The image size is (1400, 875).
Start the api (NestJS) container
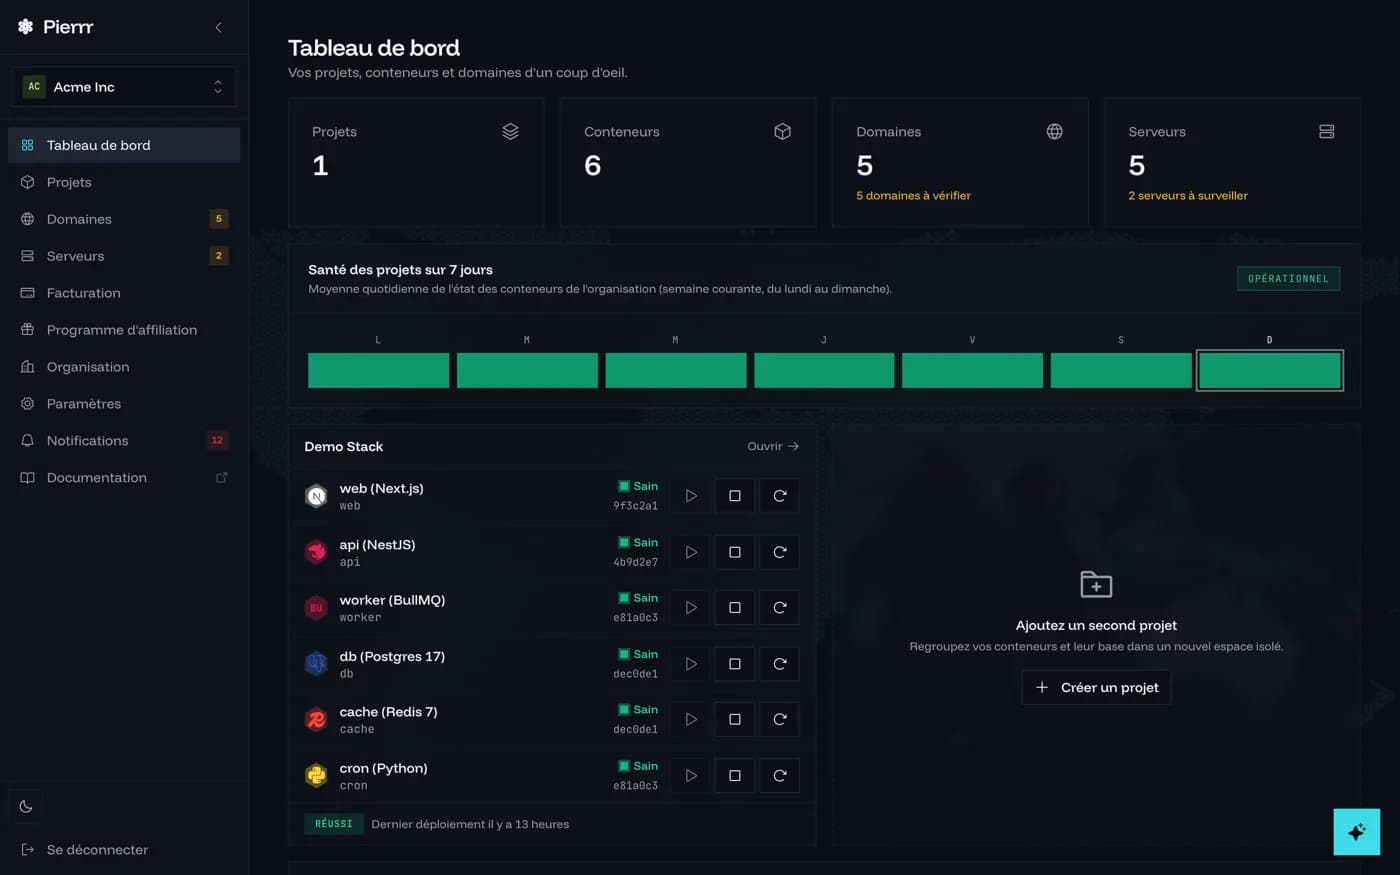click(691, 552)
